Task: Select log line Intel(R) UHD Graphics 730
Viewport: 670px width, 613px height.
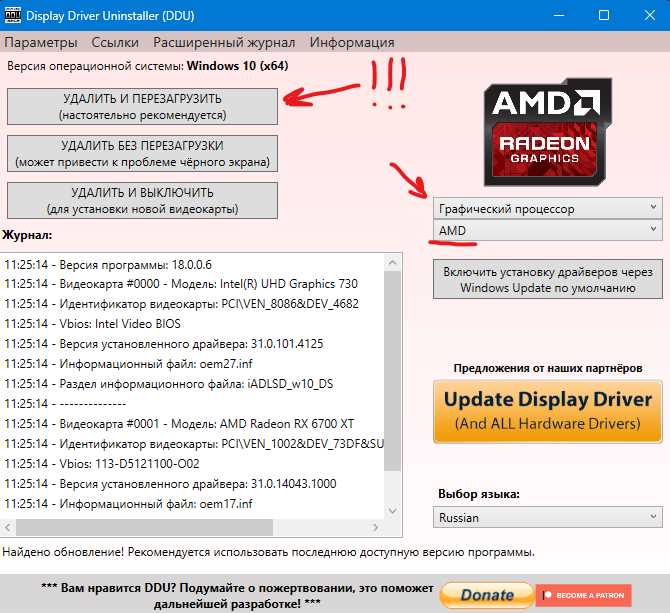Action: pos(181,284)
